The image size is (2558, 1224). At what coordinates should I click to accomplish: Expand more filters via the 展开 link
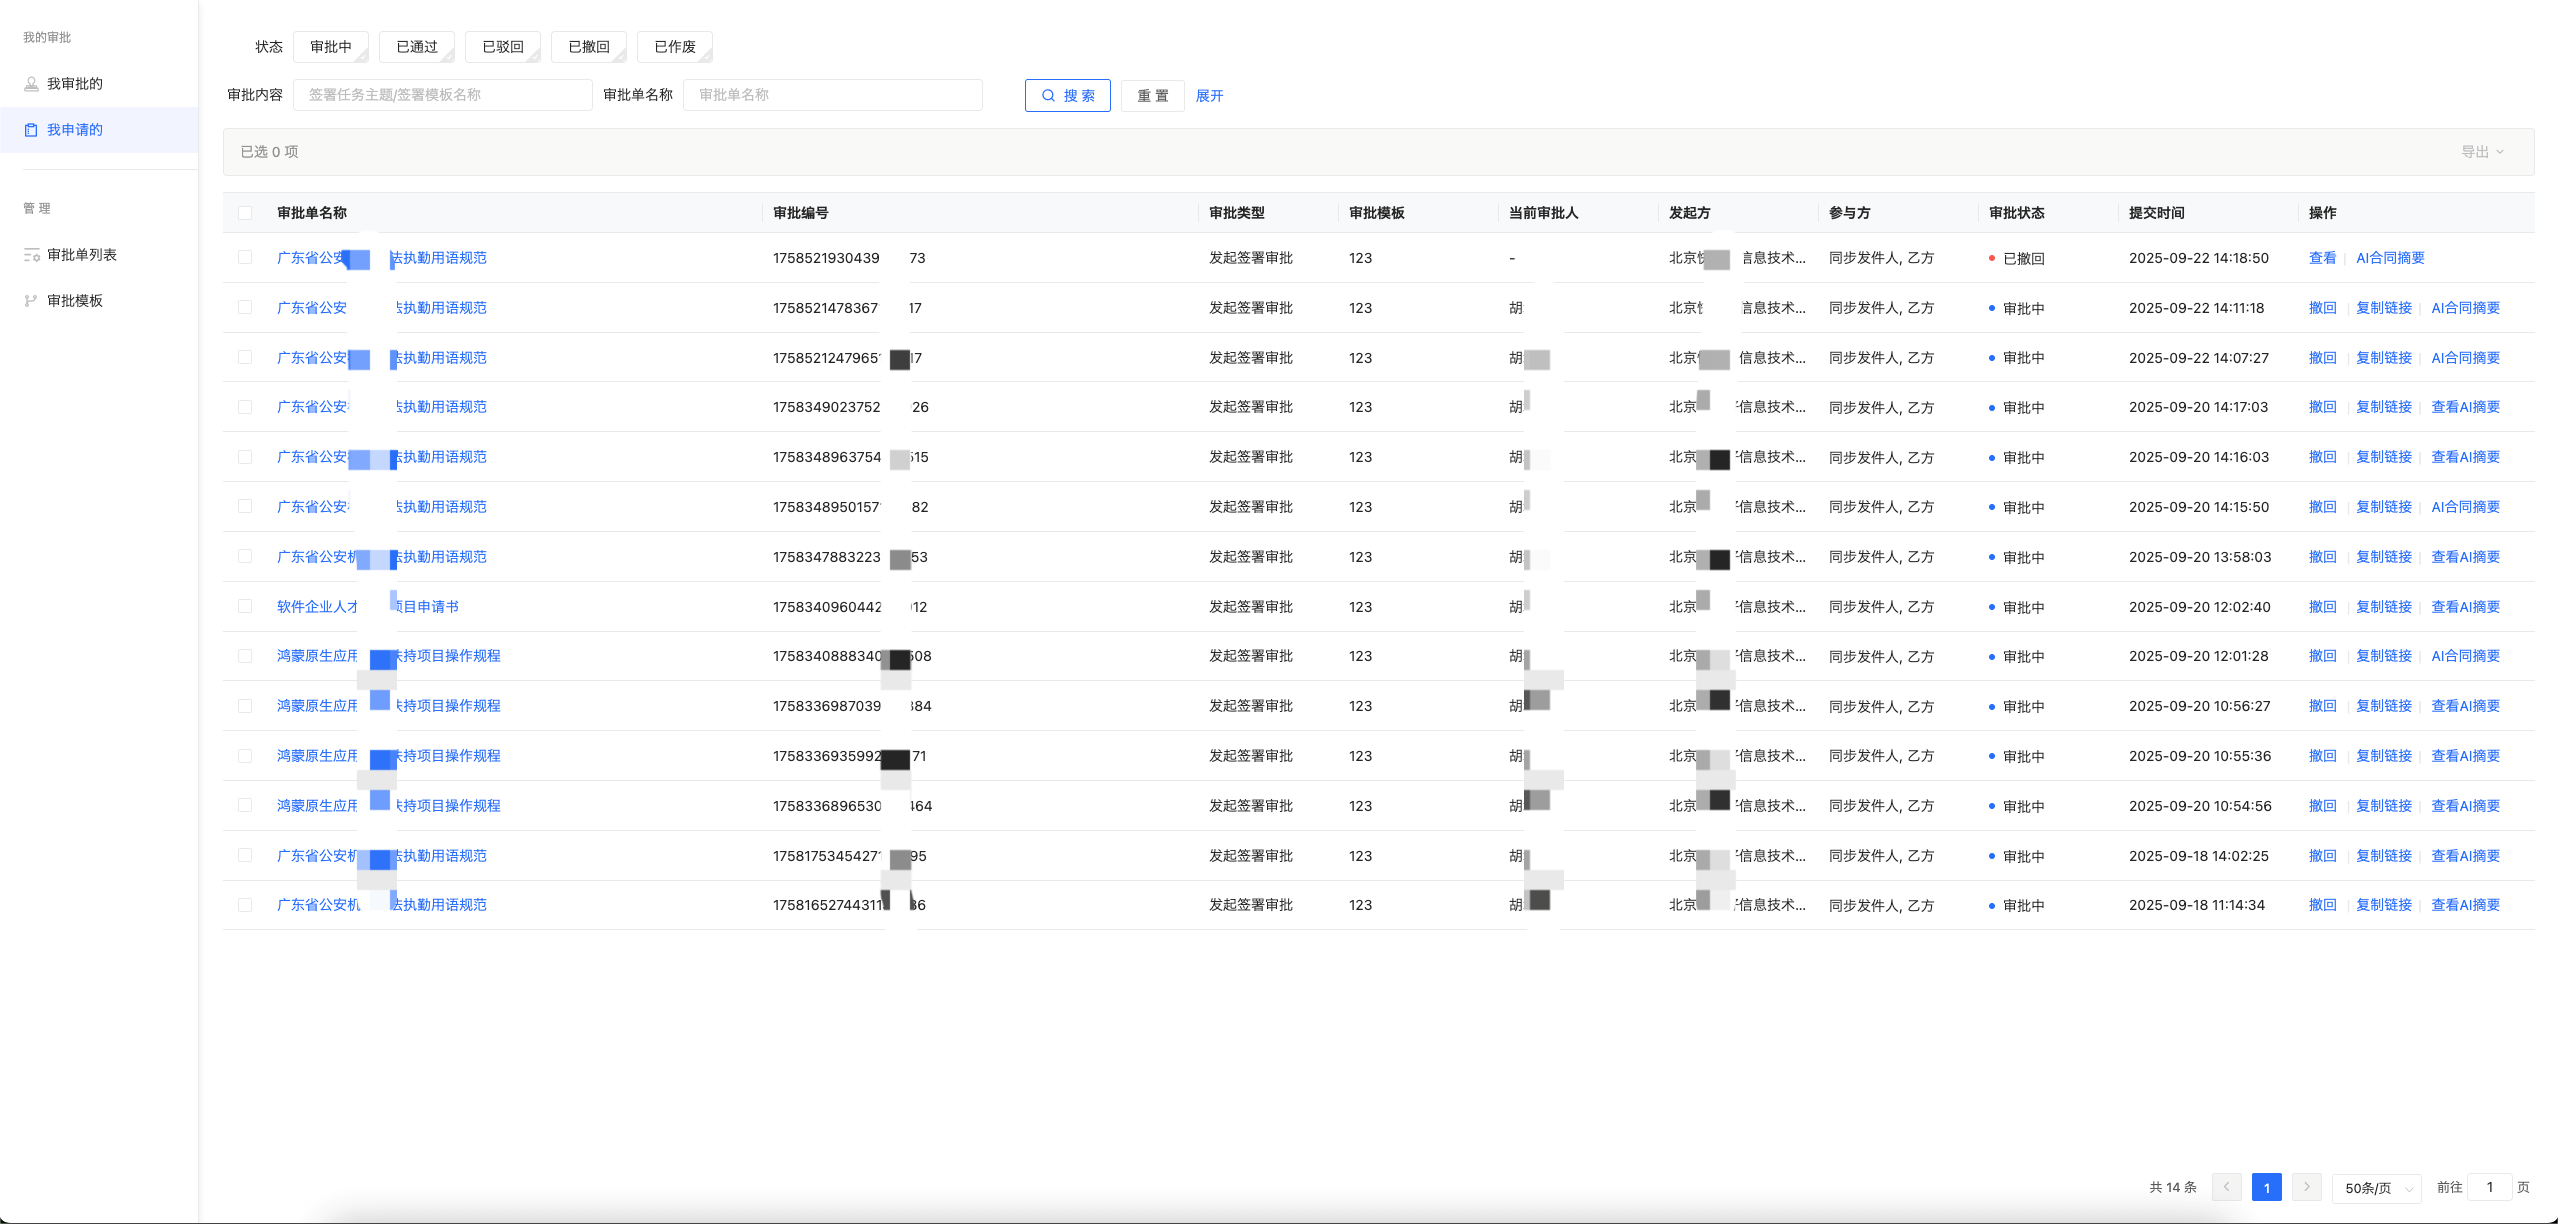tap(1209, 96)
